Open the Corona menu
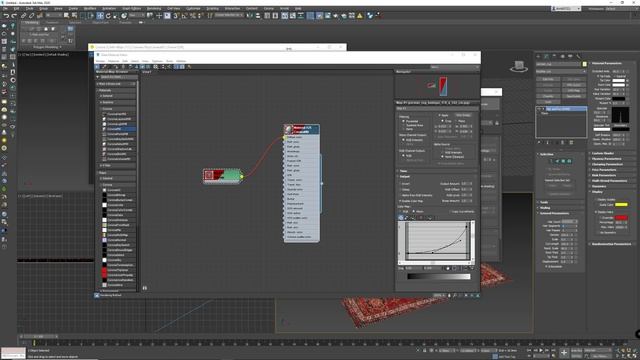This screenshot has width=640, height=360. pyautogui.click(x=269, y=8)
